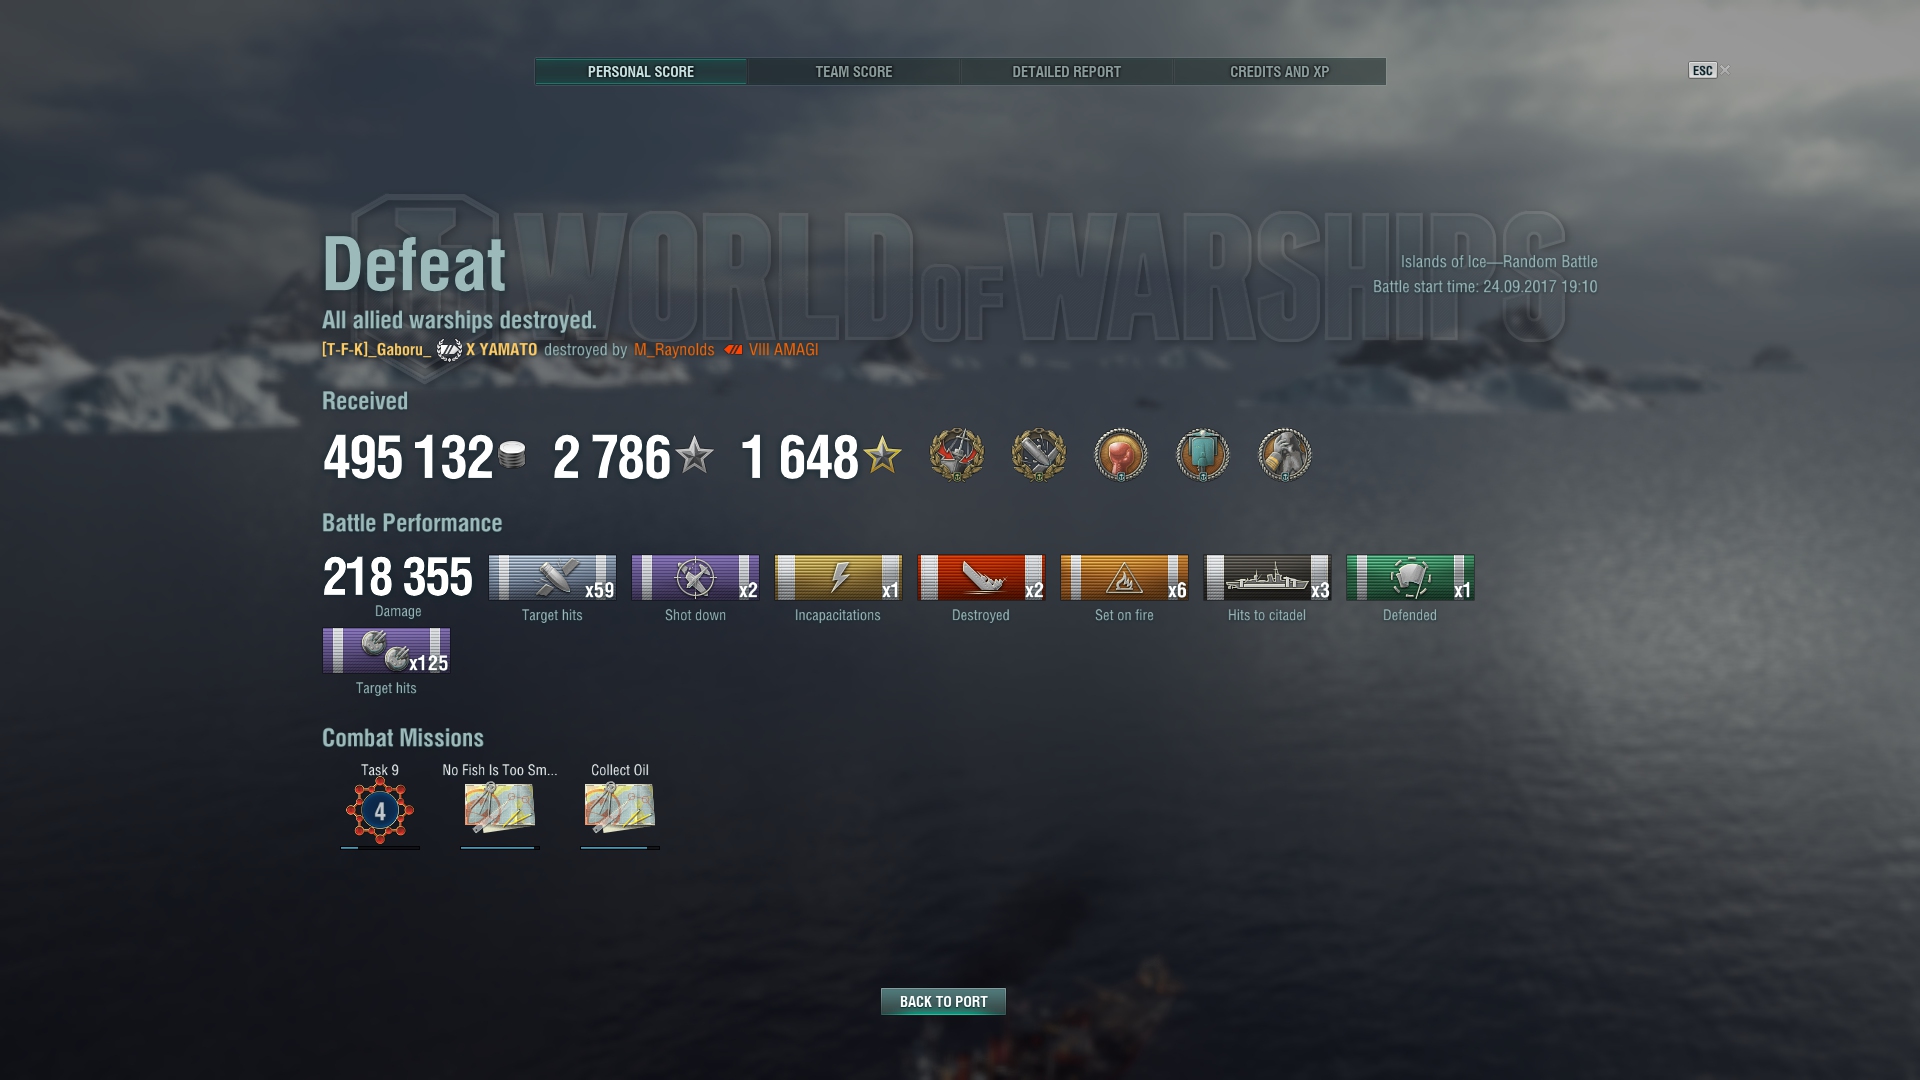Click the first achievement medal

pos(957,455)
